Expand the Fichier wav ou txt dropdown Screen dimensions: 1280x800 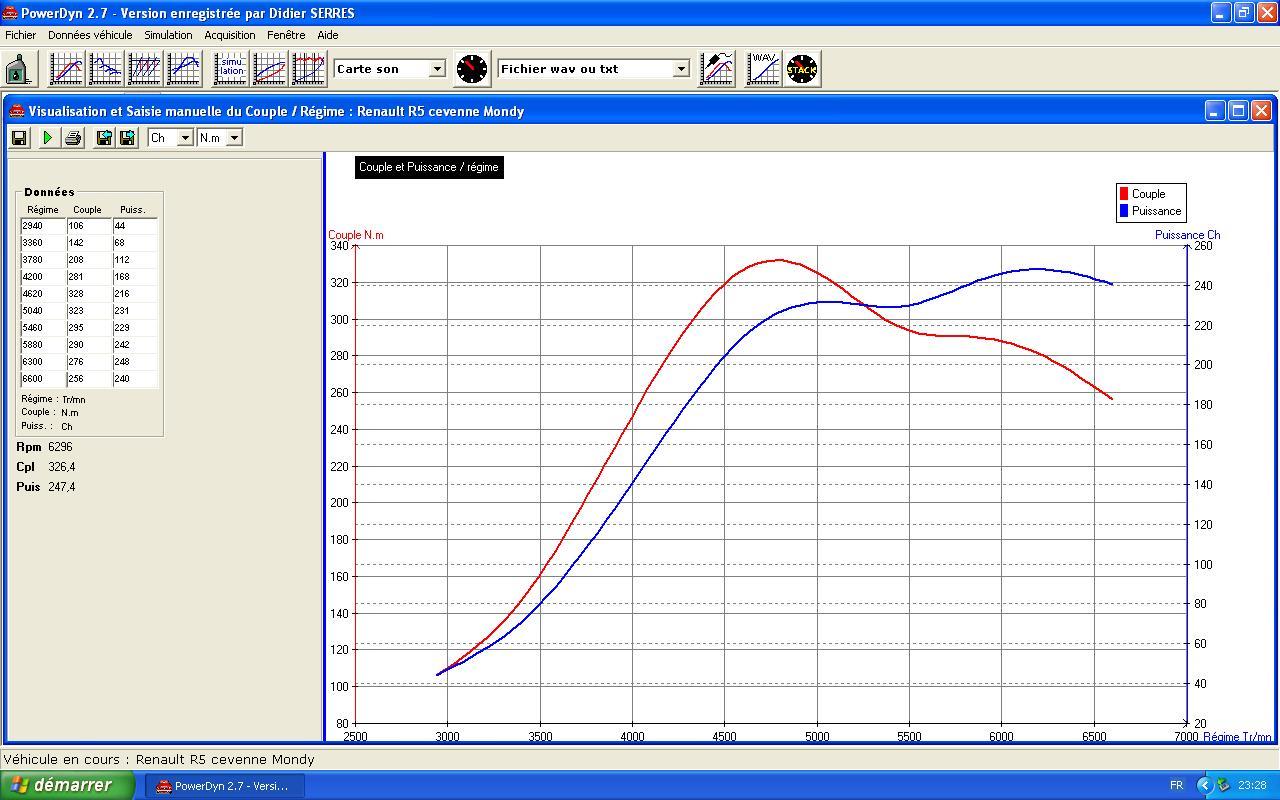coord(681,69)
